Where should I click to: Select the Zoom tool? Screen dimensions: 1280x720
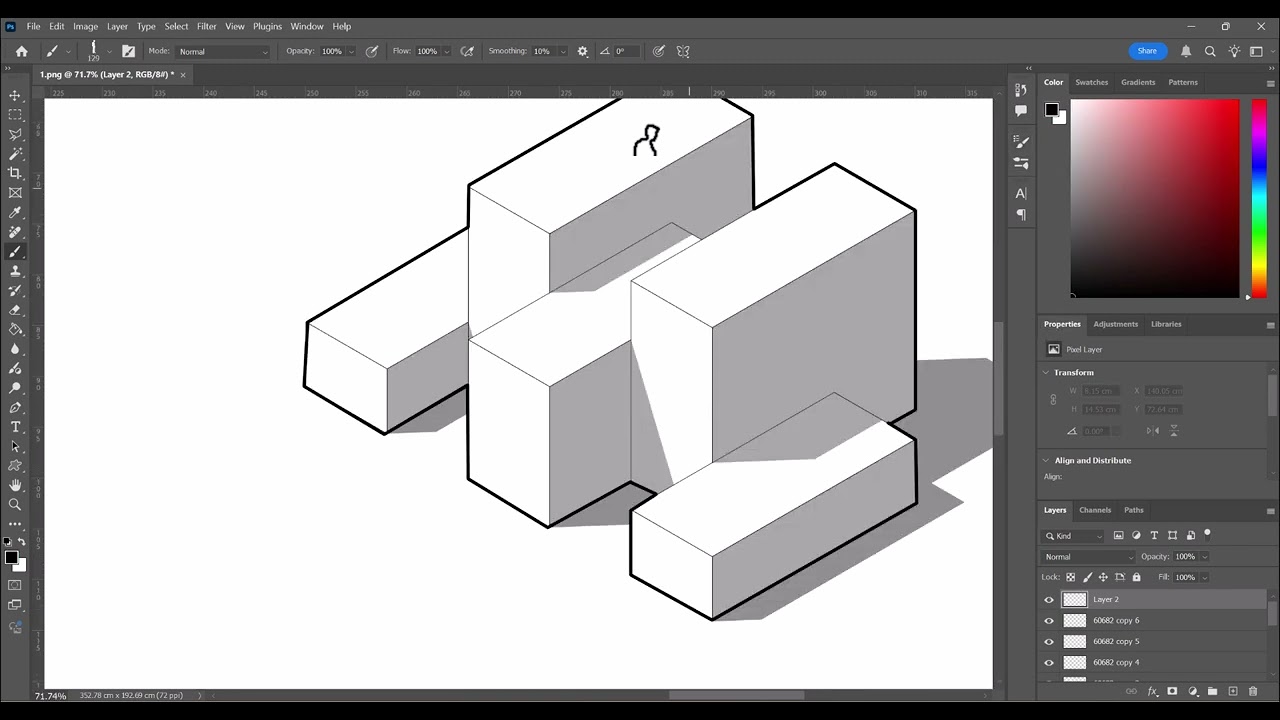coord(15,505)
